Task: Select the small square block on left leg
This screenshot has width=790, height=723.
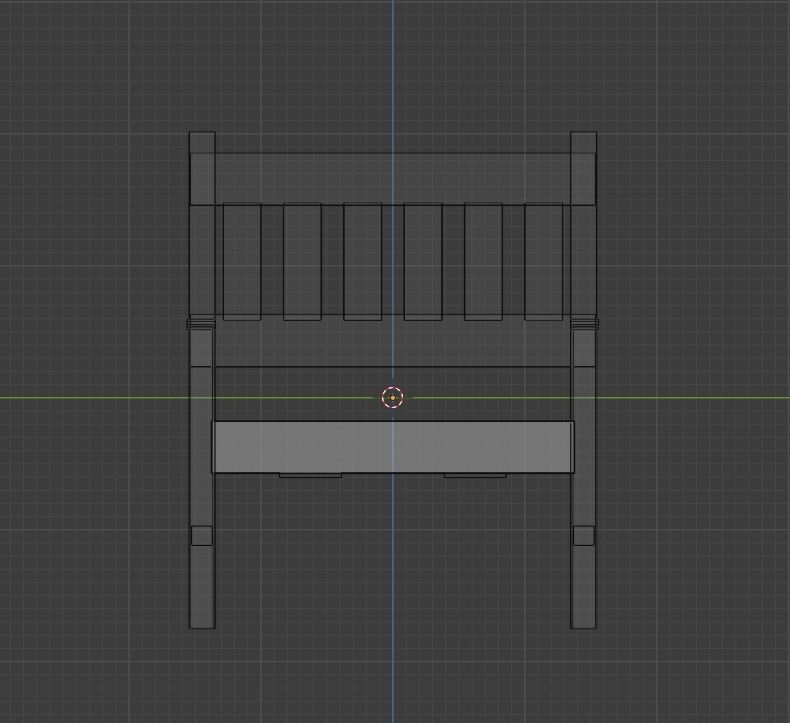Action: pyautogui.click(x=202, y=536)
